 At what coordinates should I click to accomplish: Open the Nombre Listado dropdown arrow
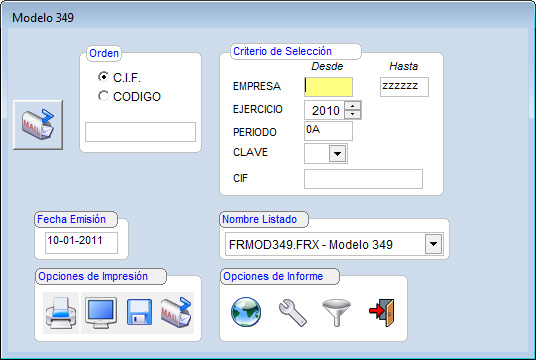click(433, 244)
